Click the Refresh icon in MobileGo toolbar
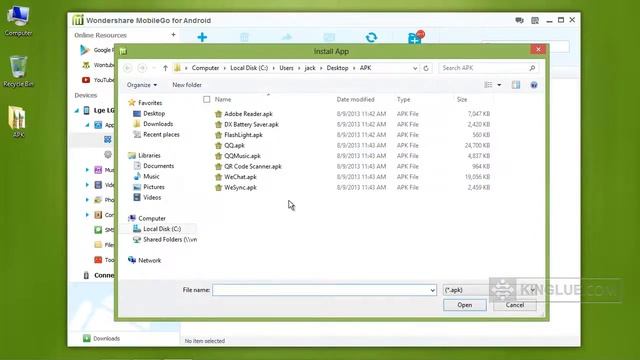Viewport: 640px width, 360px height. (x=371, y=37)
